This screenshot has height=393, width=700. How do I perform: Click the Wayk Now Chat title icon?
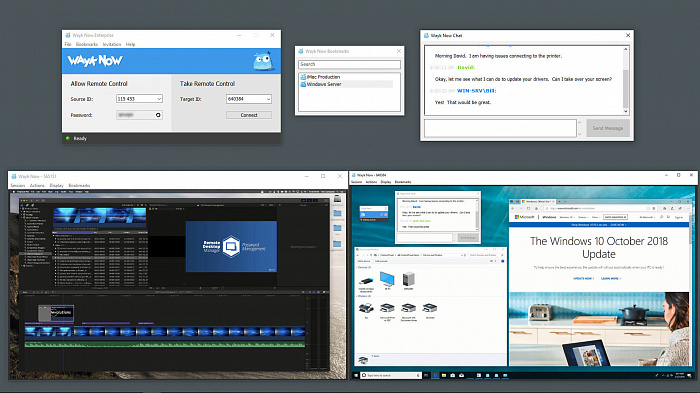[426, 35]
